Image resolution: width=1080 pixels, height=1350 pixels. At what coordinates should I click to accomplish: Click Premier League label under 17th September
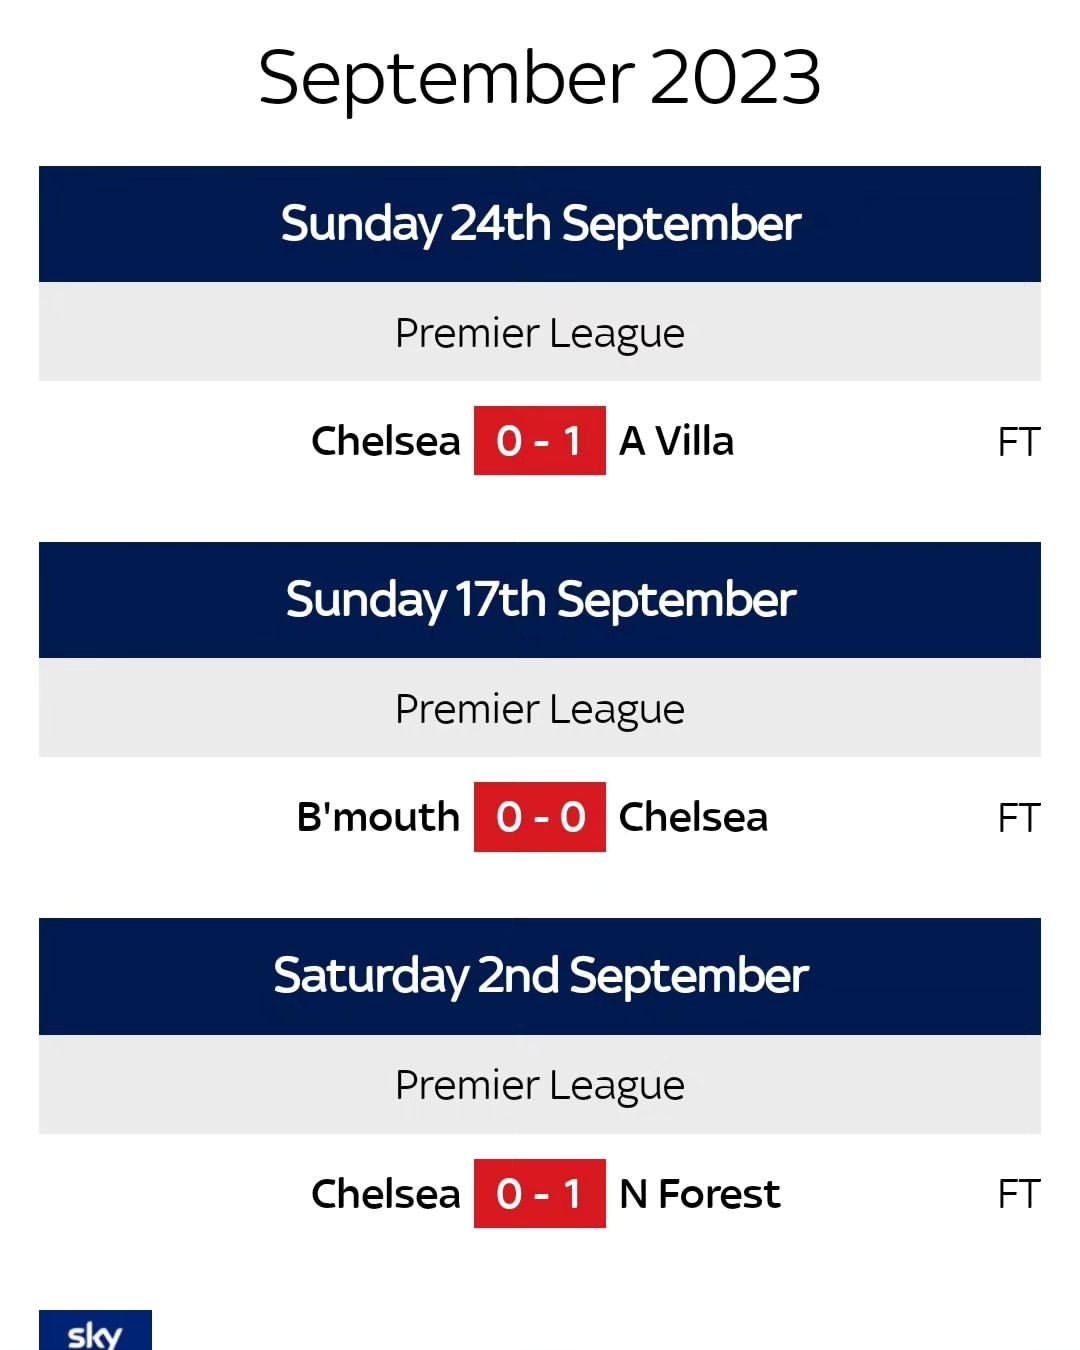(x=540, y=709)
